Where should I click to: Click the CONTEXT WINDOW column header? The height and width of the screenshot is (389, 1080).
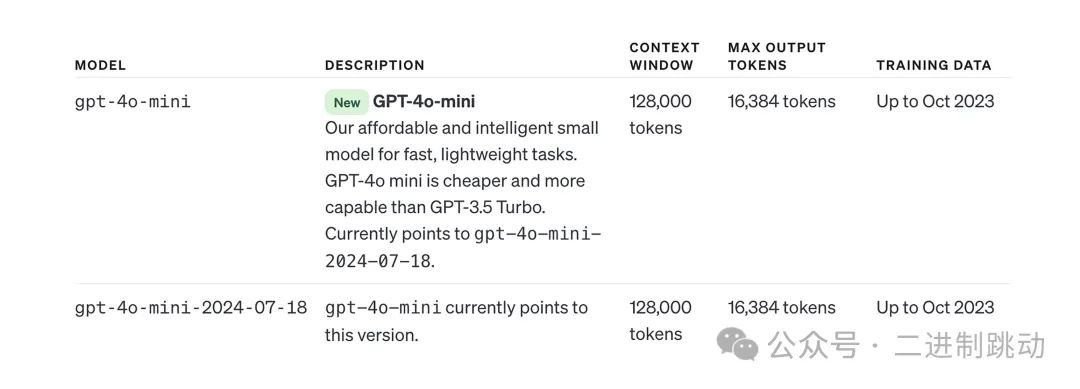point(664,56)
